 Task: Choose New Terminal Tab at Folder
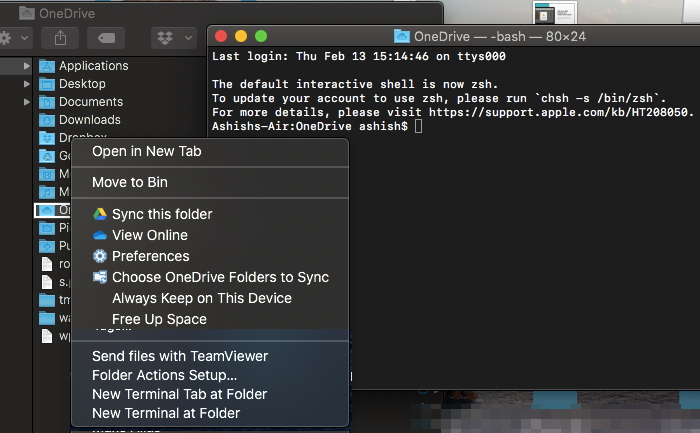click(210, 395)
